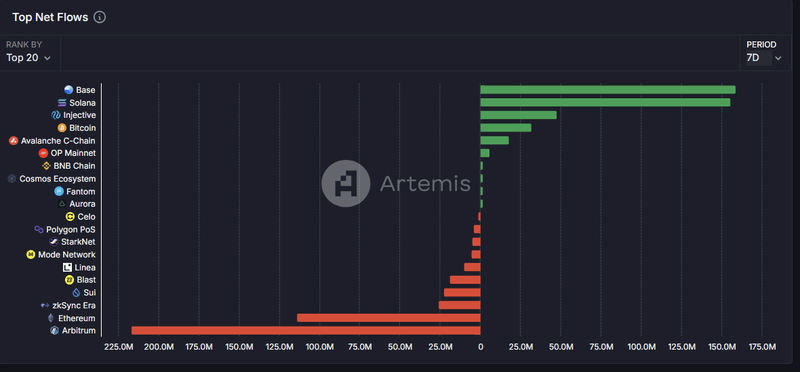
Task: Open the Period 7D dropdown
Action: [764, 53]
